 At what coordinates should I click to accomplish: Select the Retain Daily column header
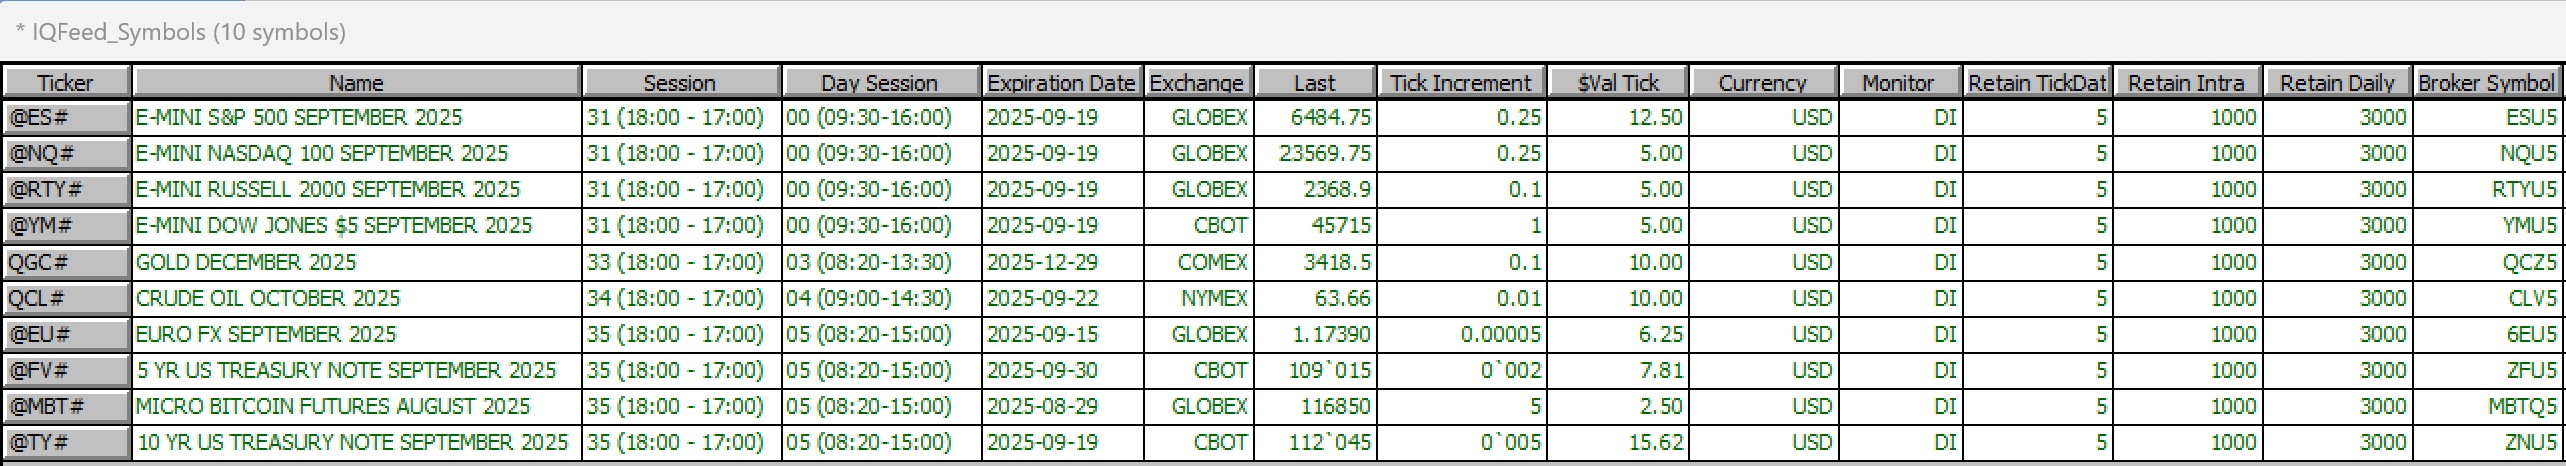click(x=2337, y=82)
